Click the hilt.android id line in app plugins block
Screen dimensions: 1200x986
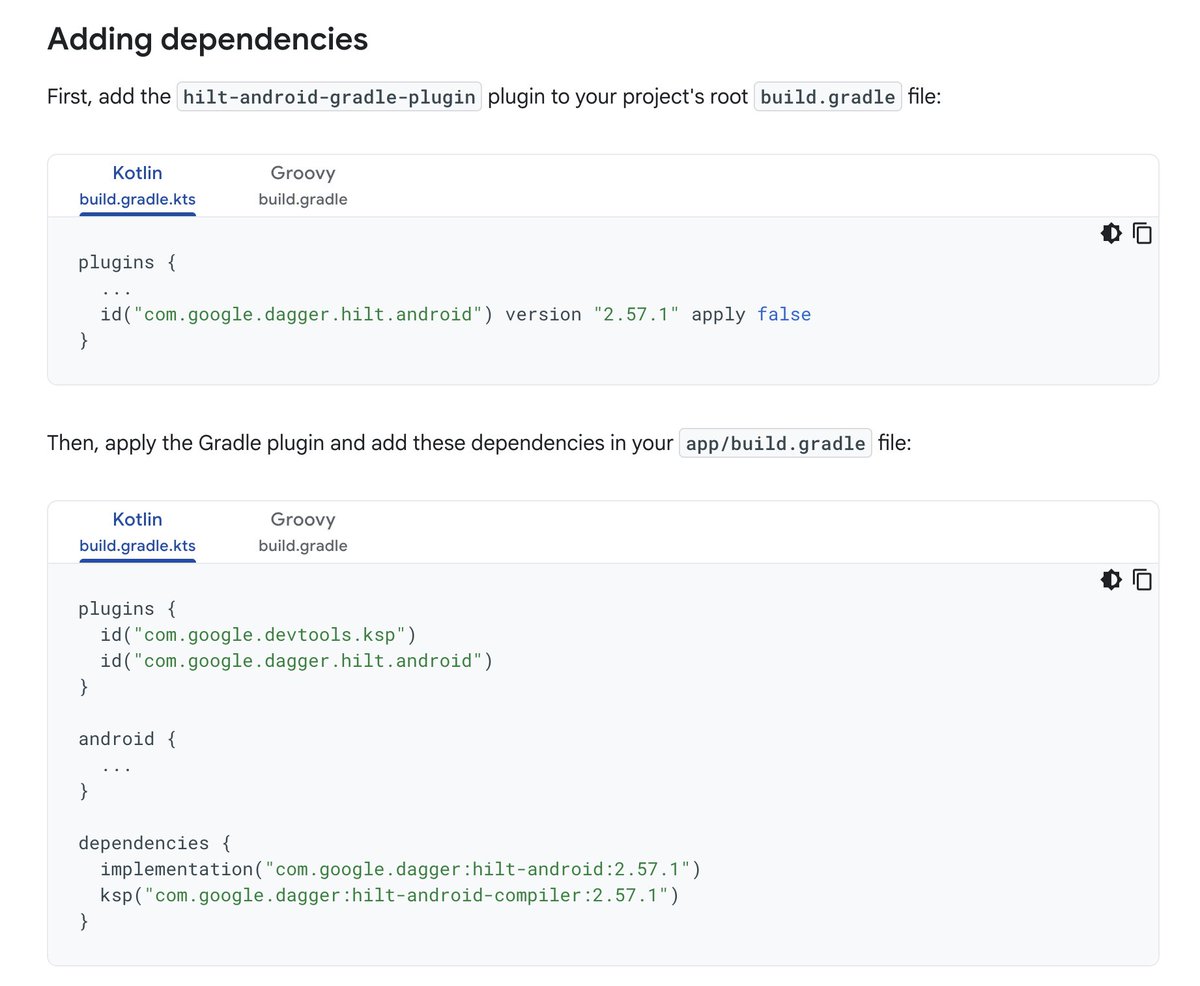[x=297, y=660]
